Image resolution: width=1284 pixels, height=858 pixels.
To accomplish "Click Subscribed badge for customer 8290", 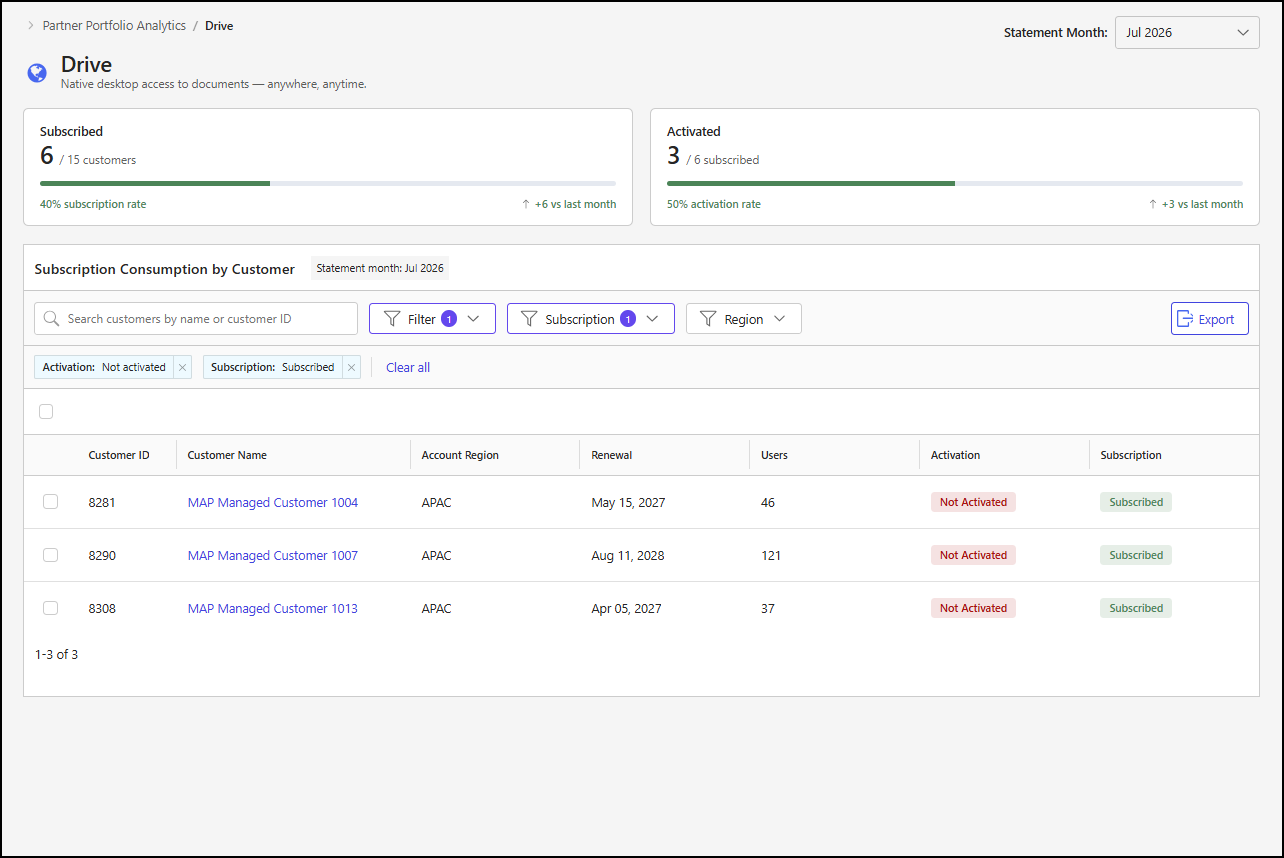I will 1136,555.
